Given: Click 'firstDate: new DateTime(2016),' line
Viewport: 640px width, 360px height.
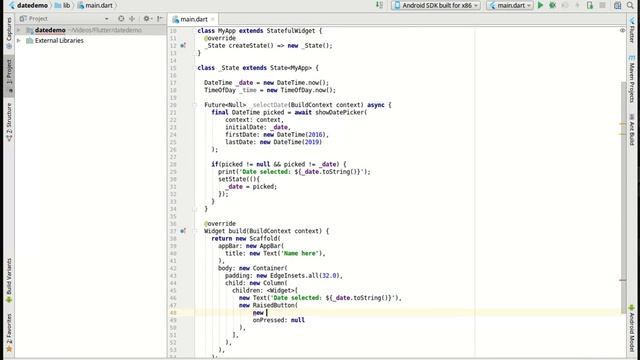Looking at the screenshot, I should pos(277,135).
